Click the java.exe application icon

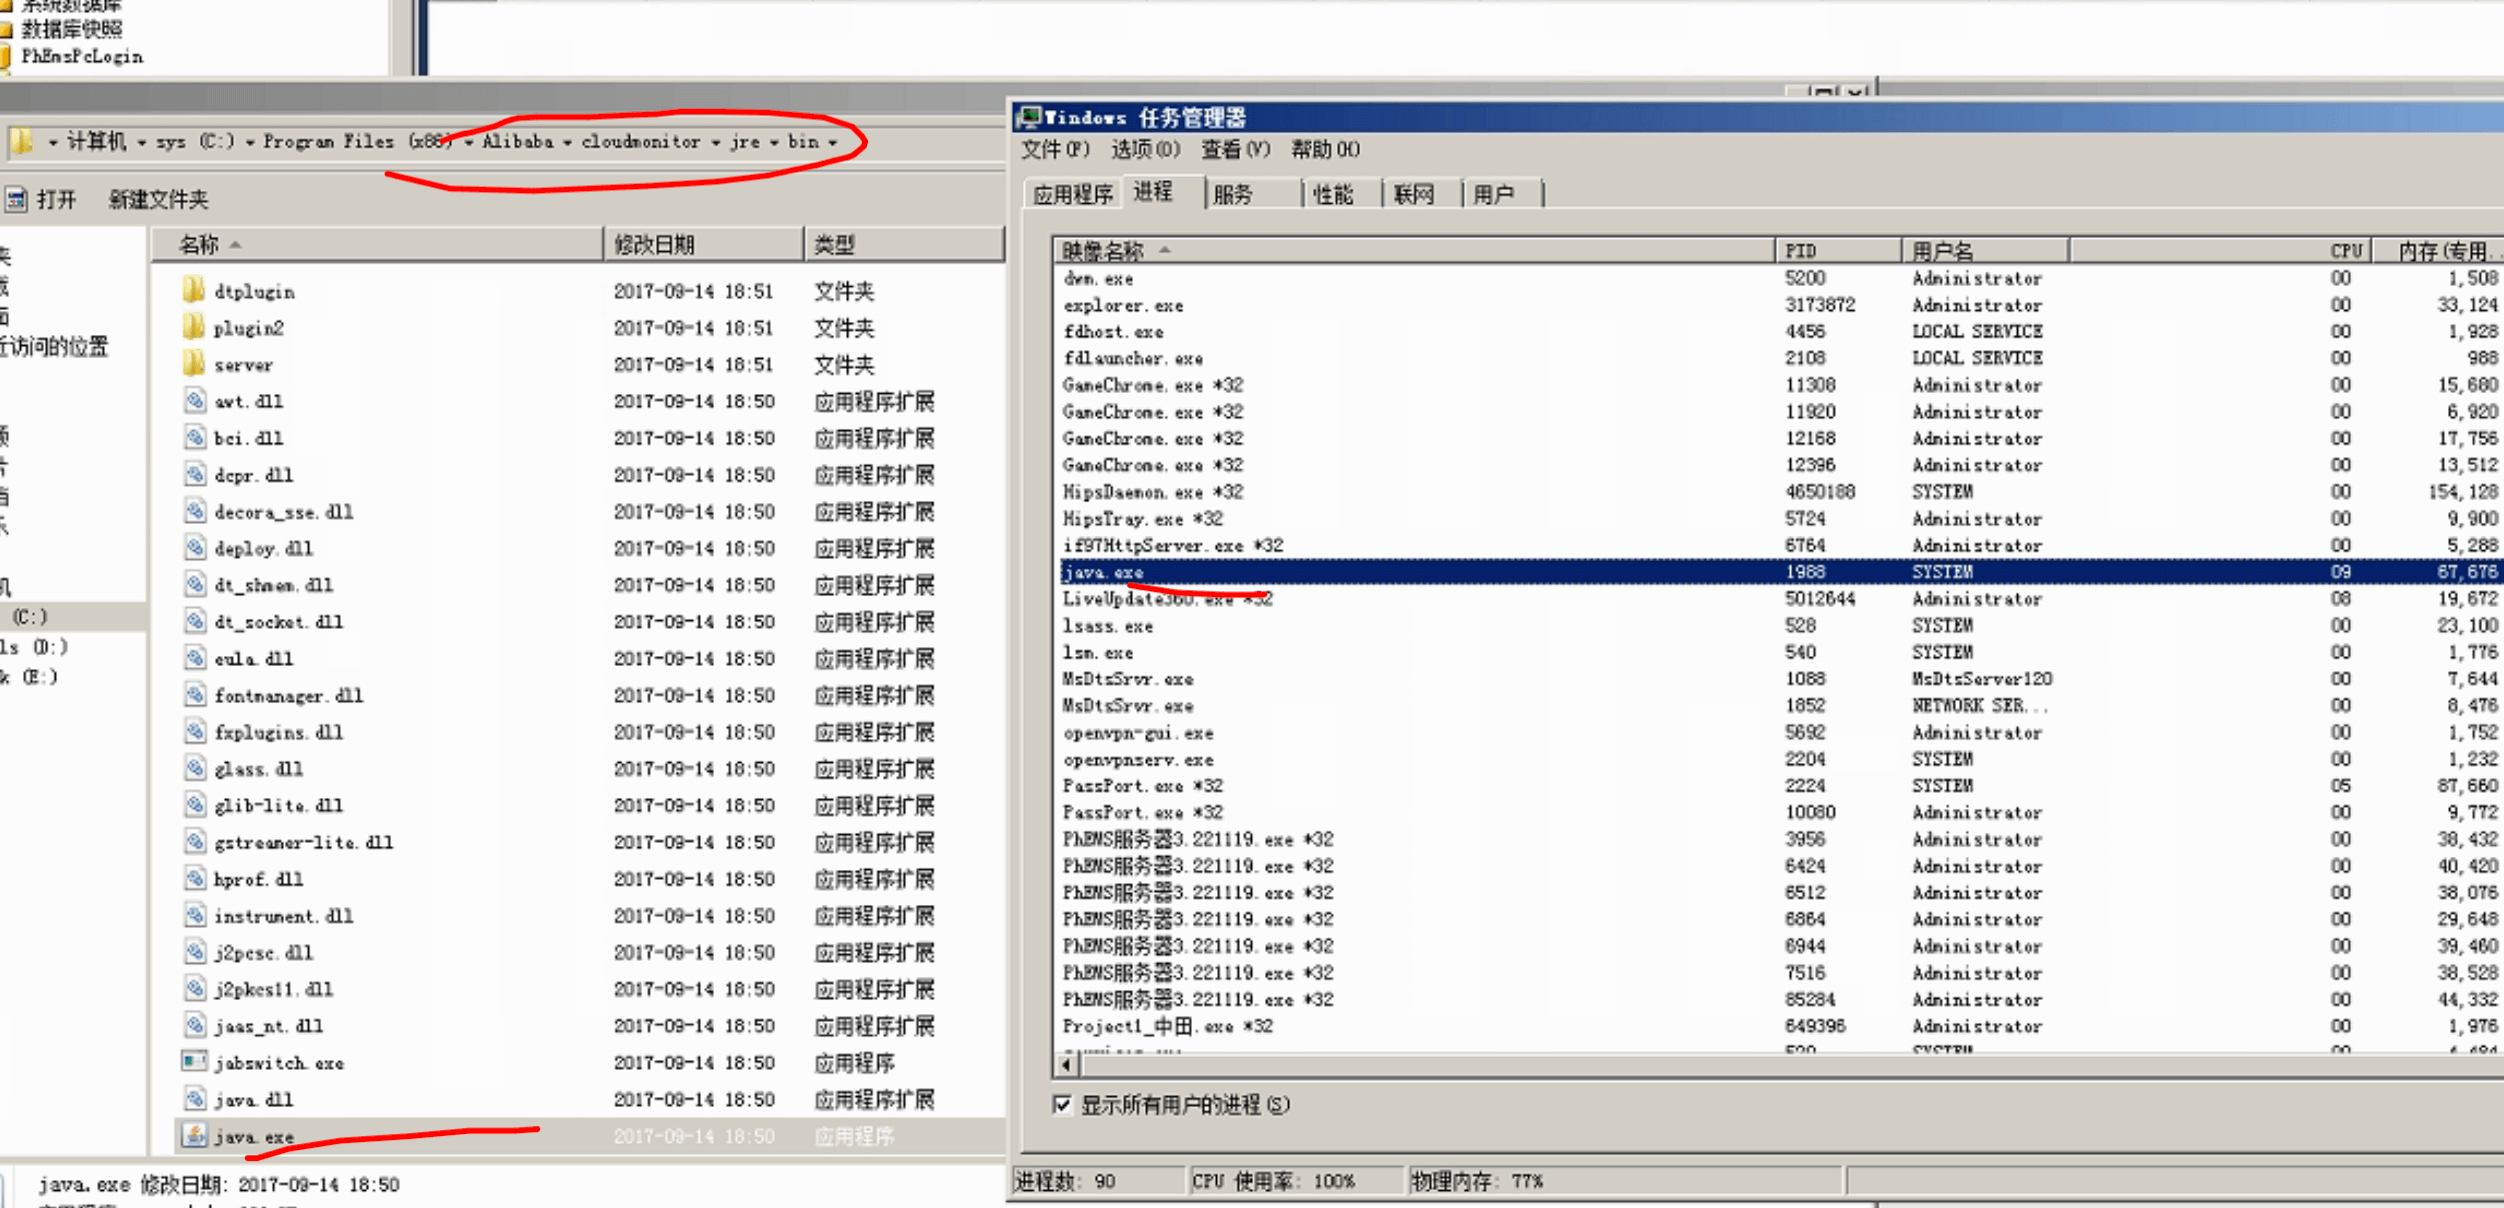(194, 1136)
